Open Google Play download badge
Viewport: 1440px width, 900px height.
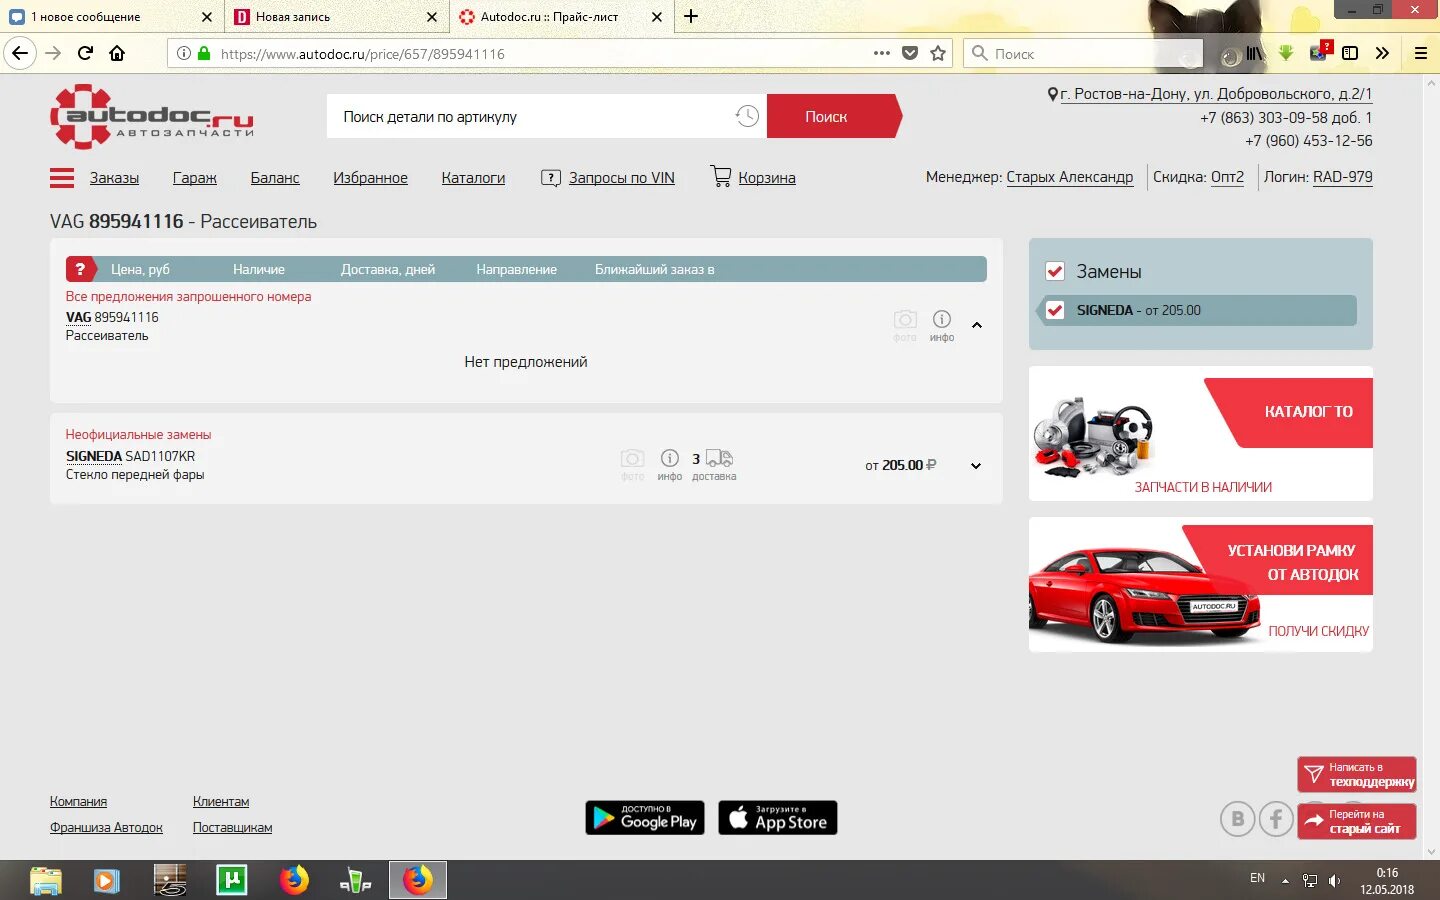pos(645,818)
